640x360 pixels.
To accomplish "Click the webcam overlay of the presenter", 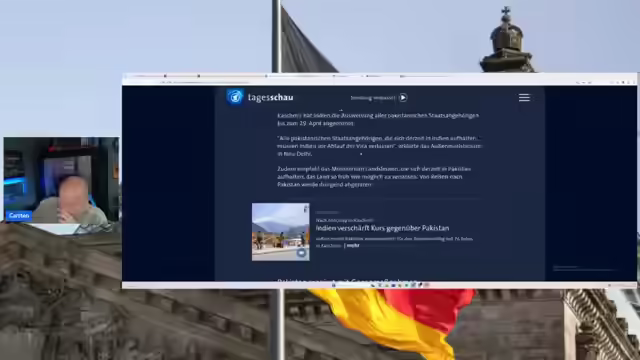I will coord(61,180).
